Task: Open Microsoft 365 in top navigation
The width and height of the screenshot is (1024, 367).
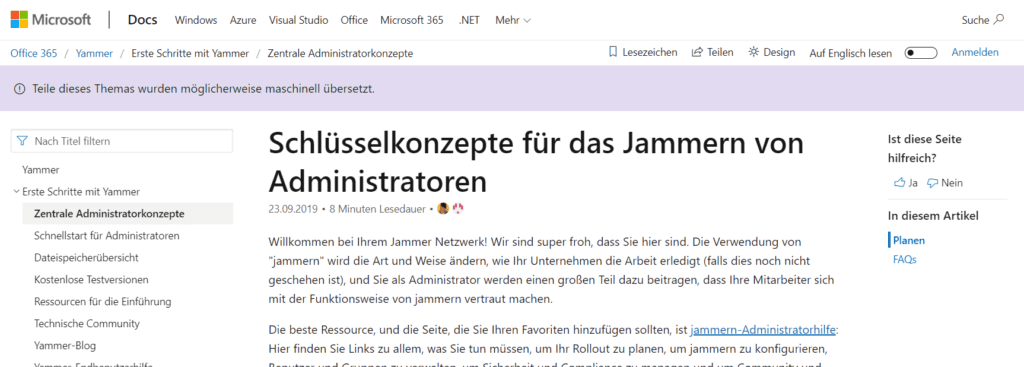Action: point(411,20)
